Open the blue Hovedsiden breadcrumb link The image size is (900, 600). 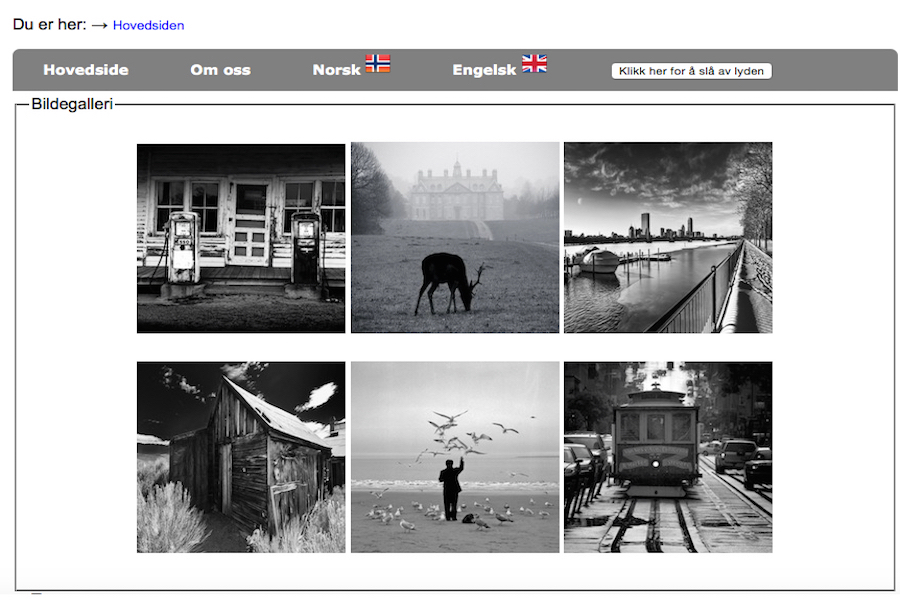[148, 25]
